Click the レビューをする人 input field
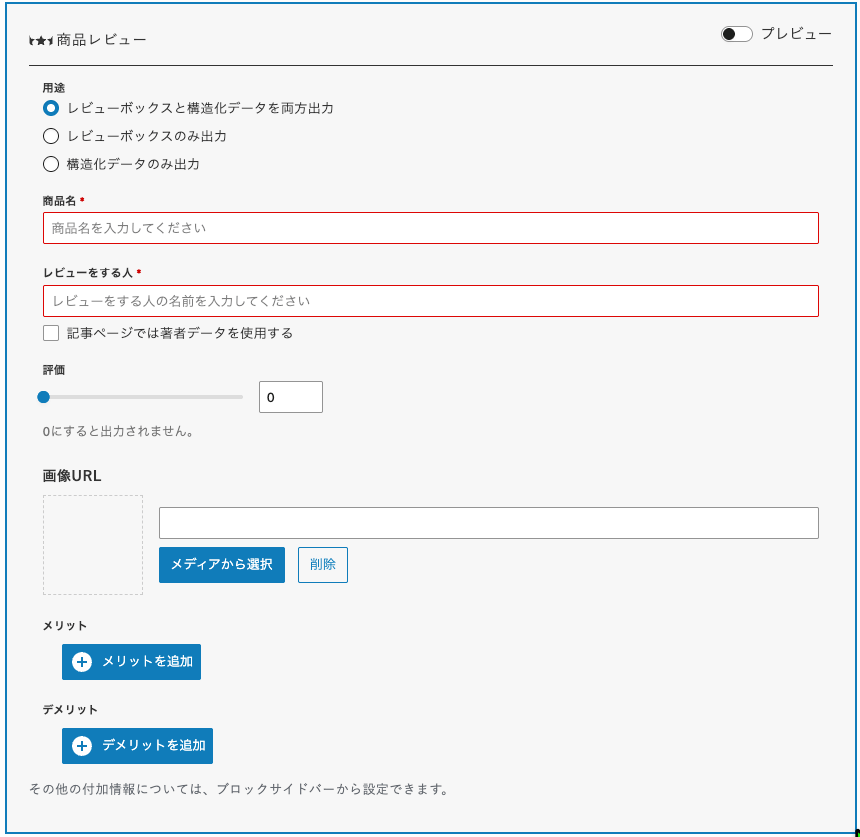Image resolution: width=860 pixels, height=837 pixels. click(430, 301)
